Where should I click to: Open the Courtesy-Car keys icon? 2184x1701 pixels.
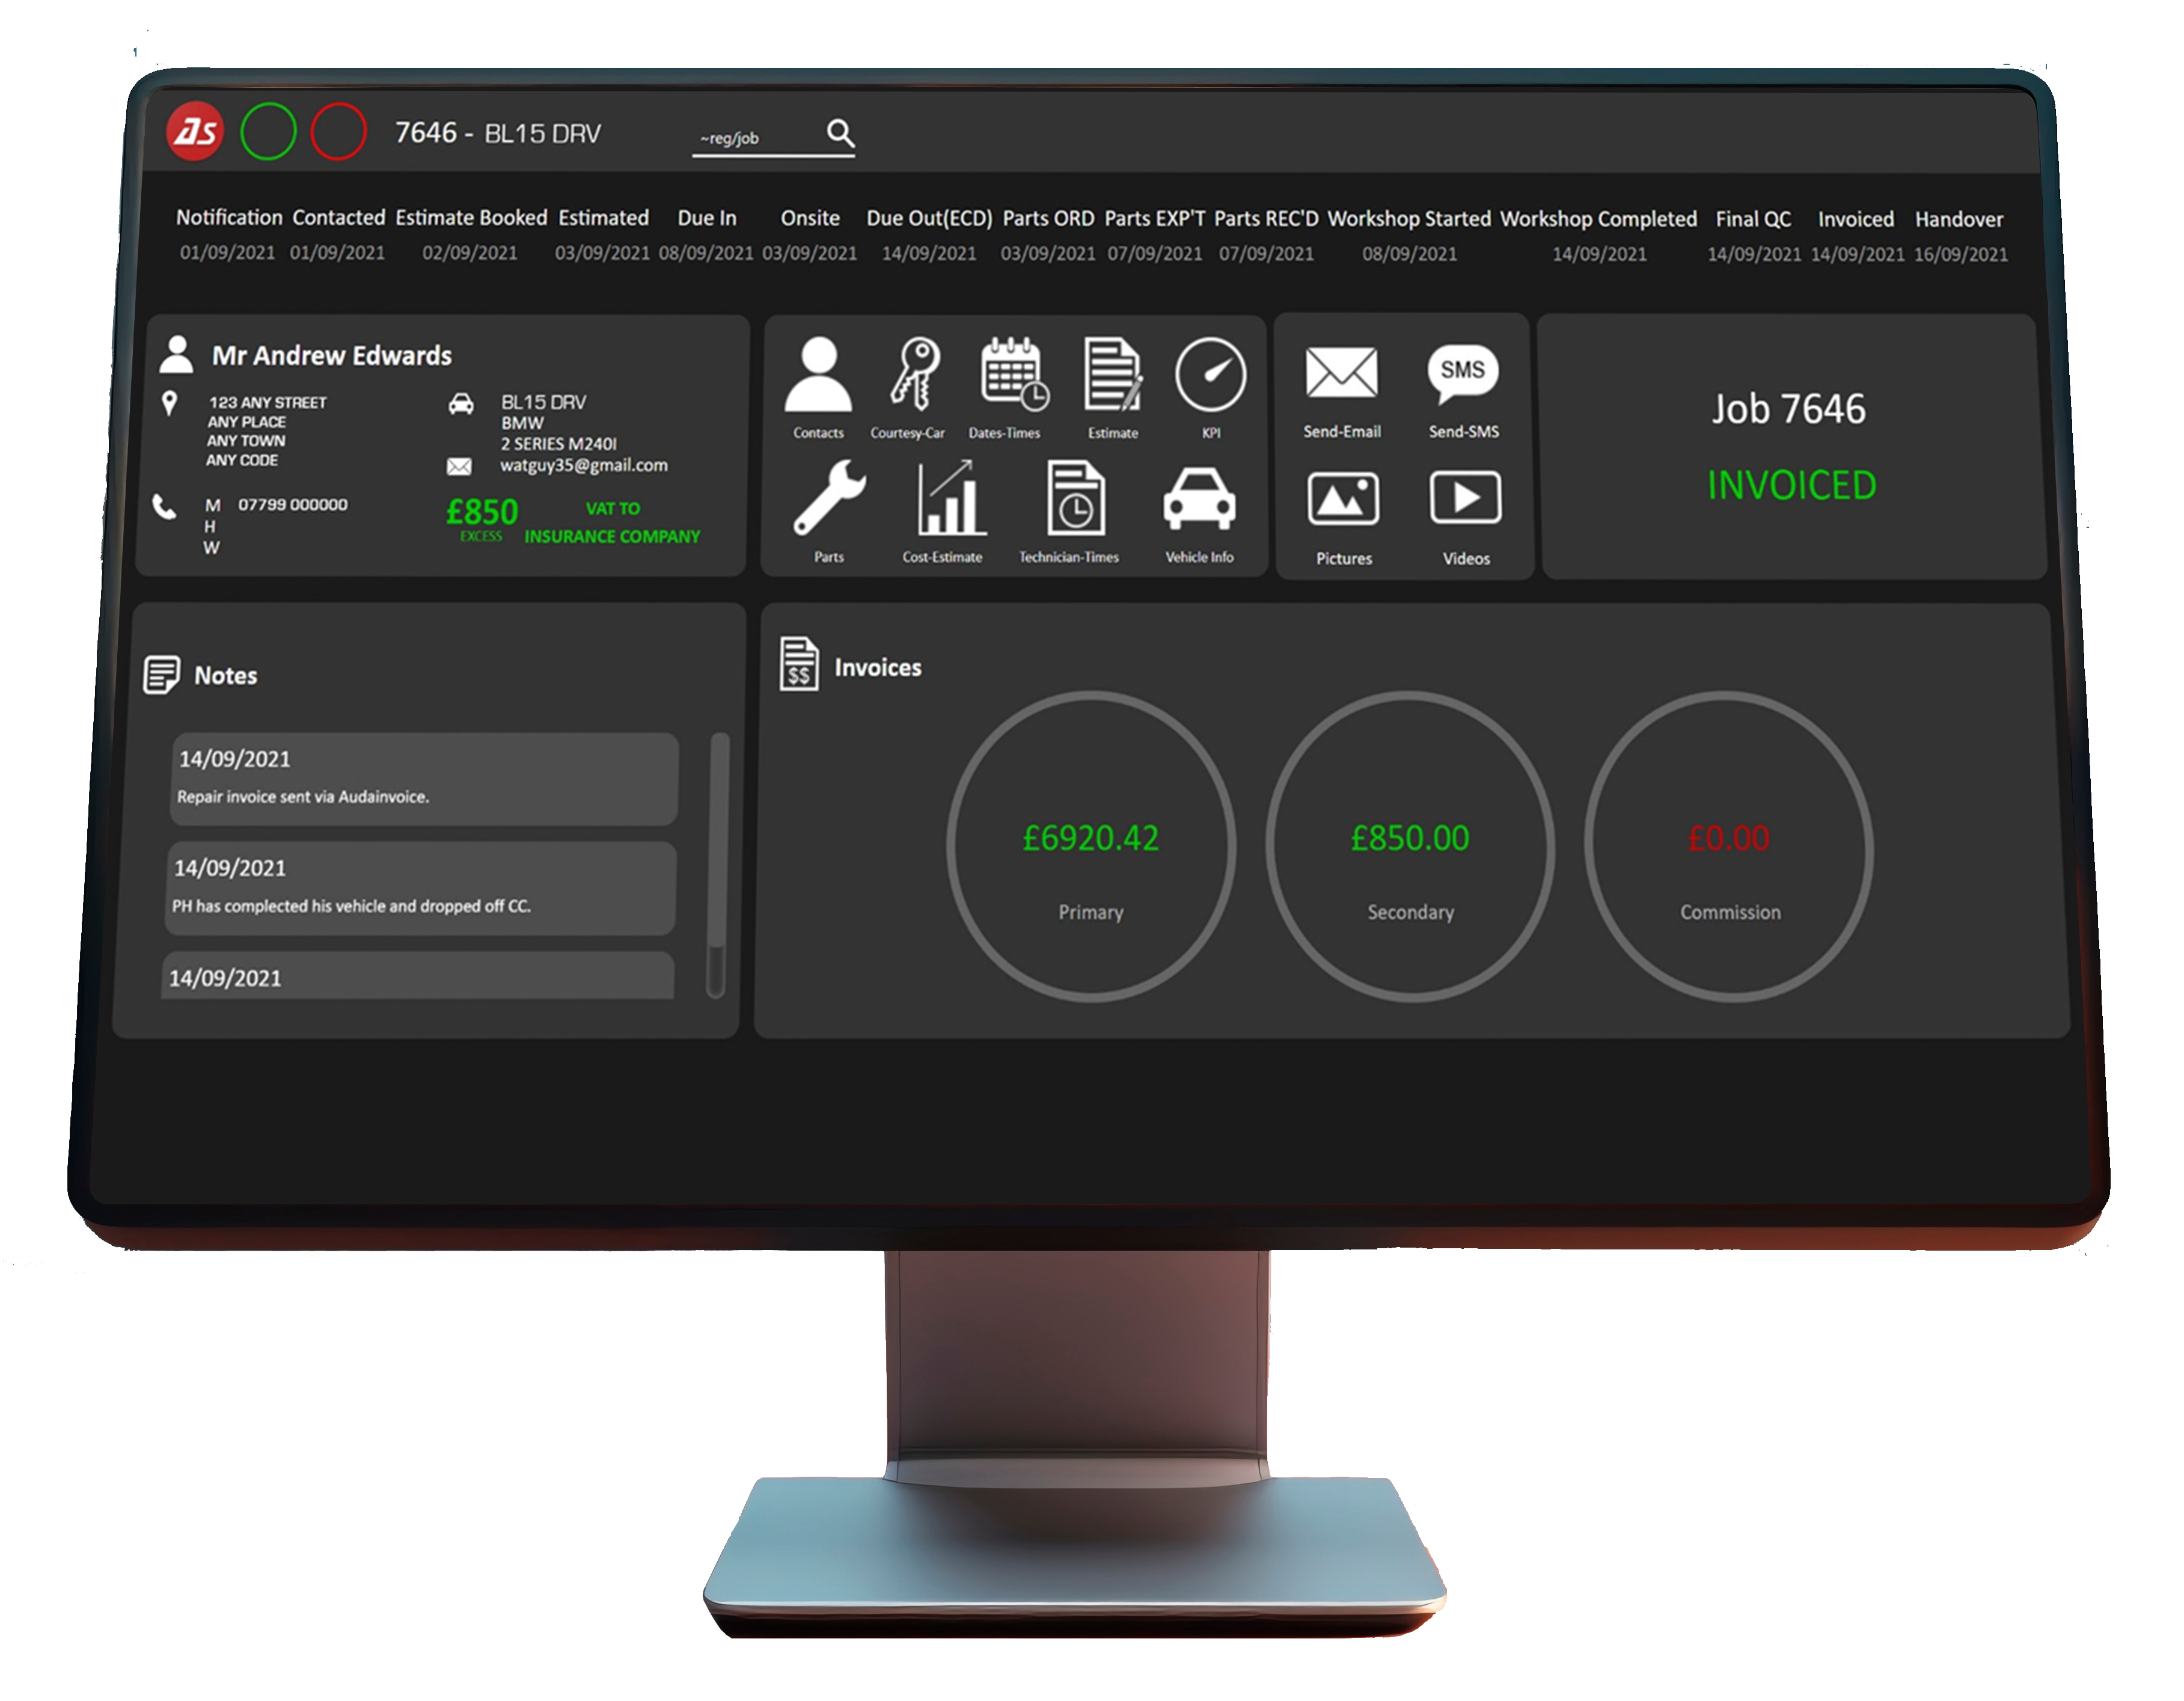click(914, 375)
